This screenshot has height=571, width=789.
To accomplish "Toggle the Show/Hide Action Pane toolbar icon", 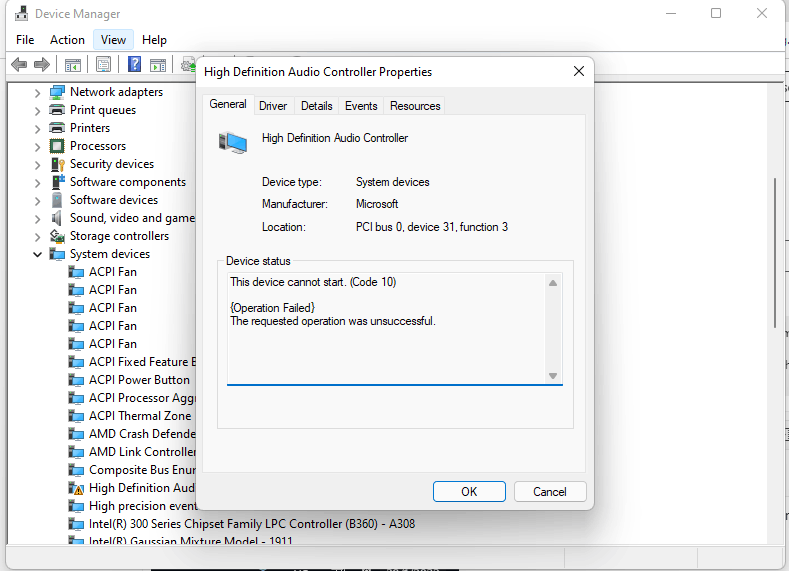I will click(x=157, y=64).
